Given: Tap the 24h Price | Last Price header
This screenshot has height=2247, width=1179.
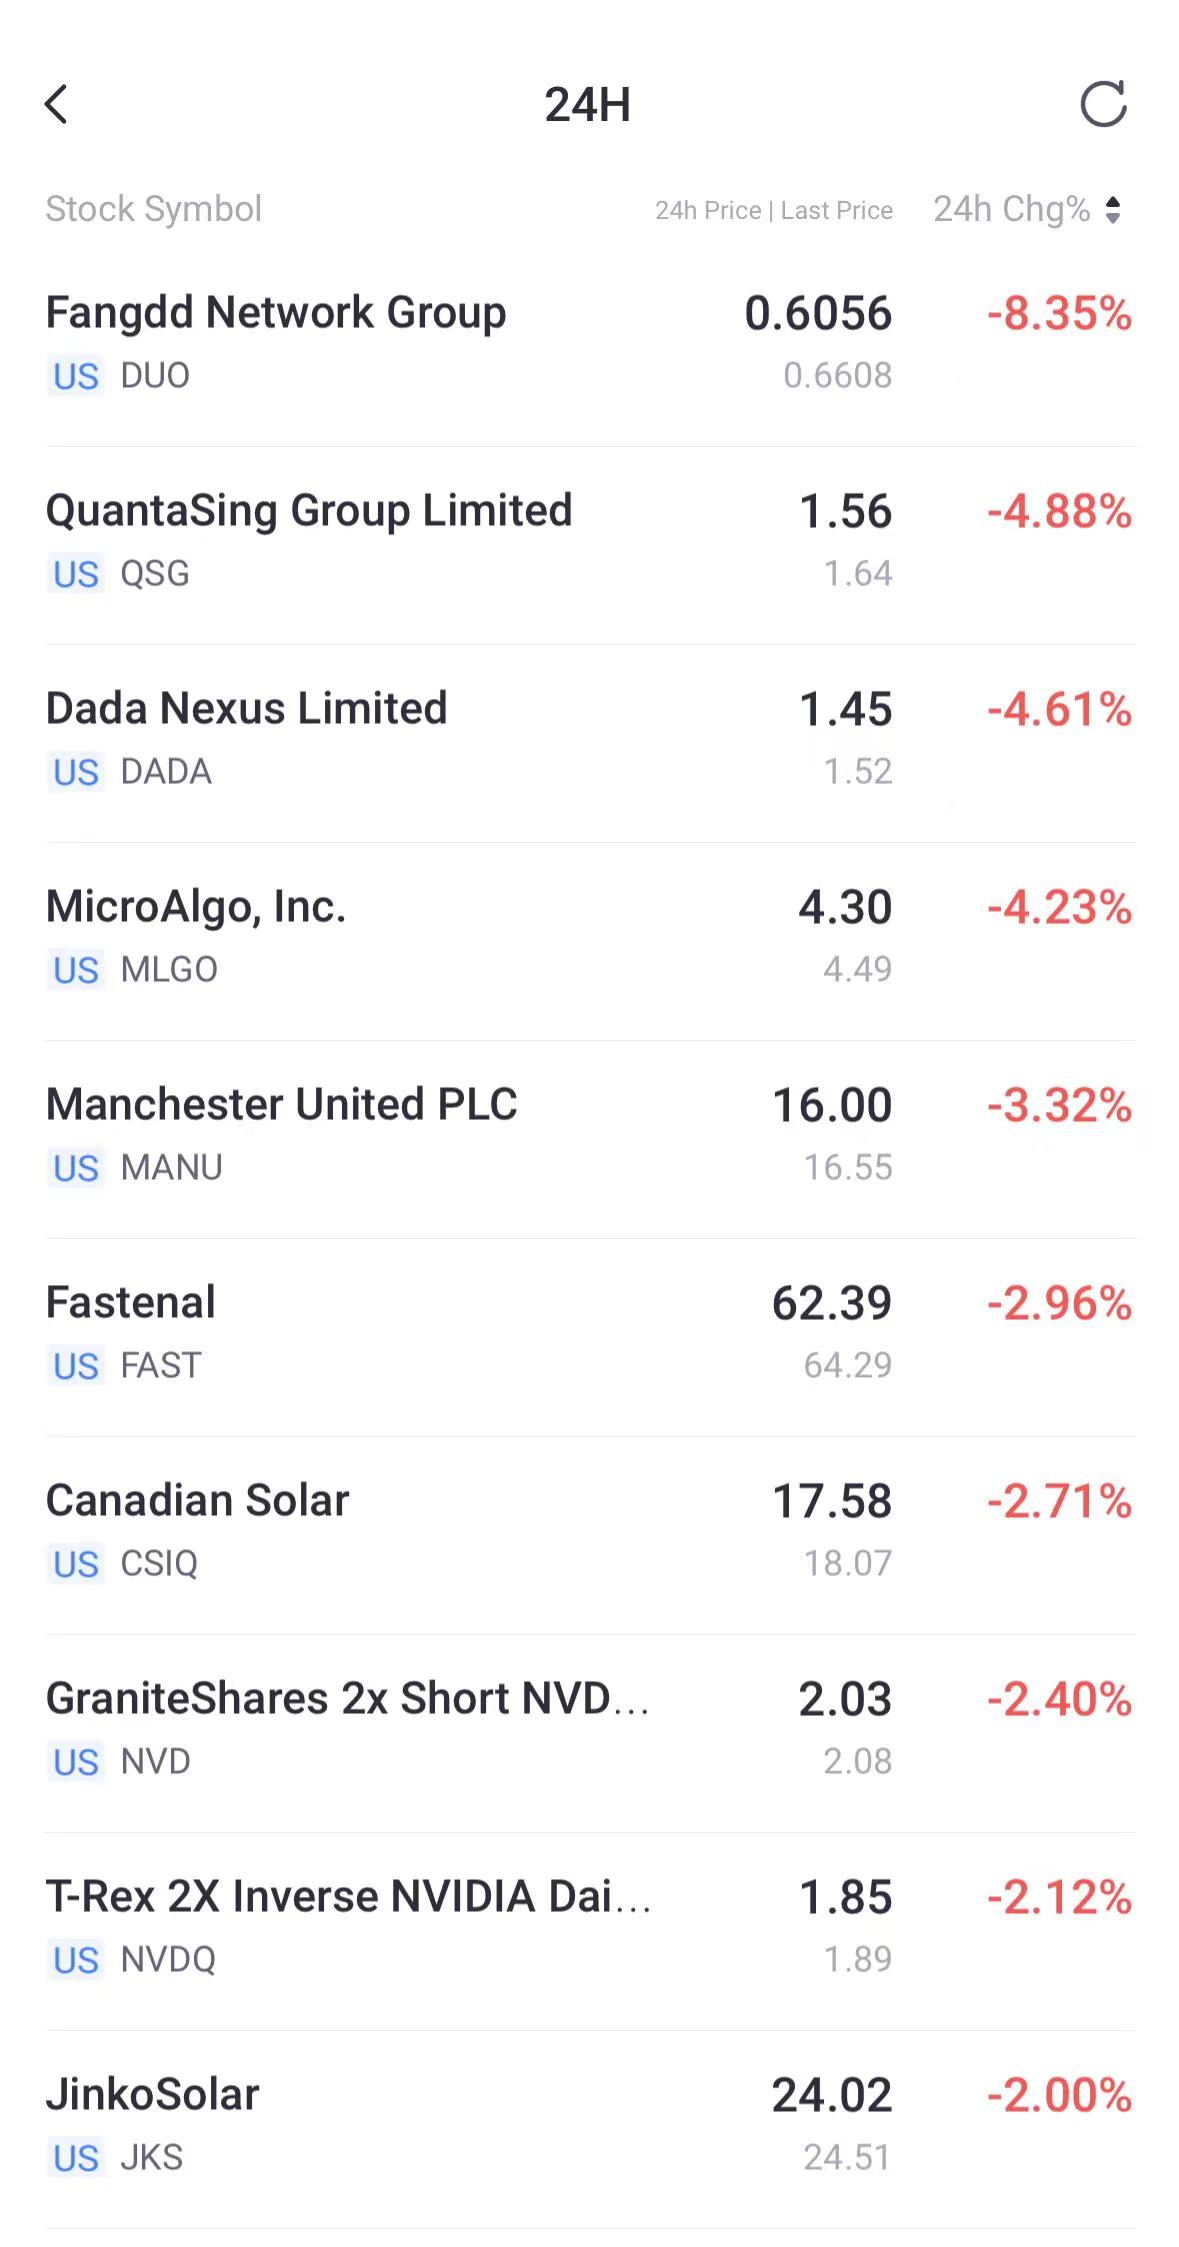Looking at the screenshot, I should (x=773, y=210).
